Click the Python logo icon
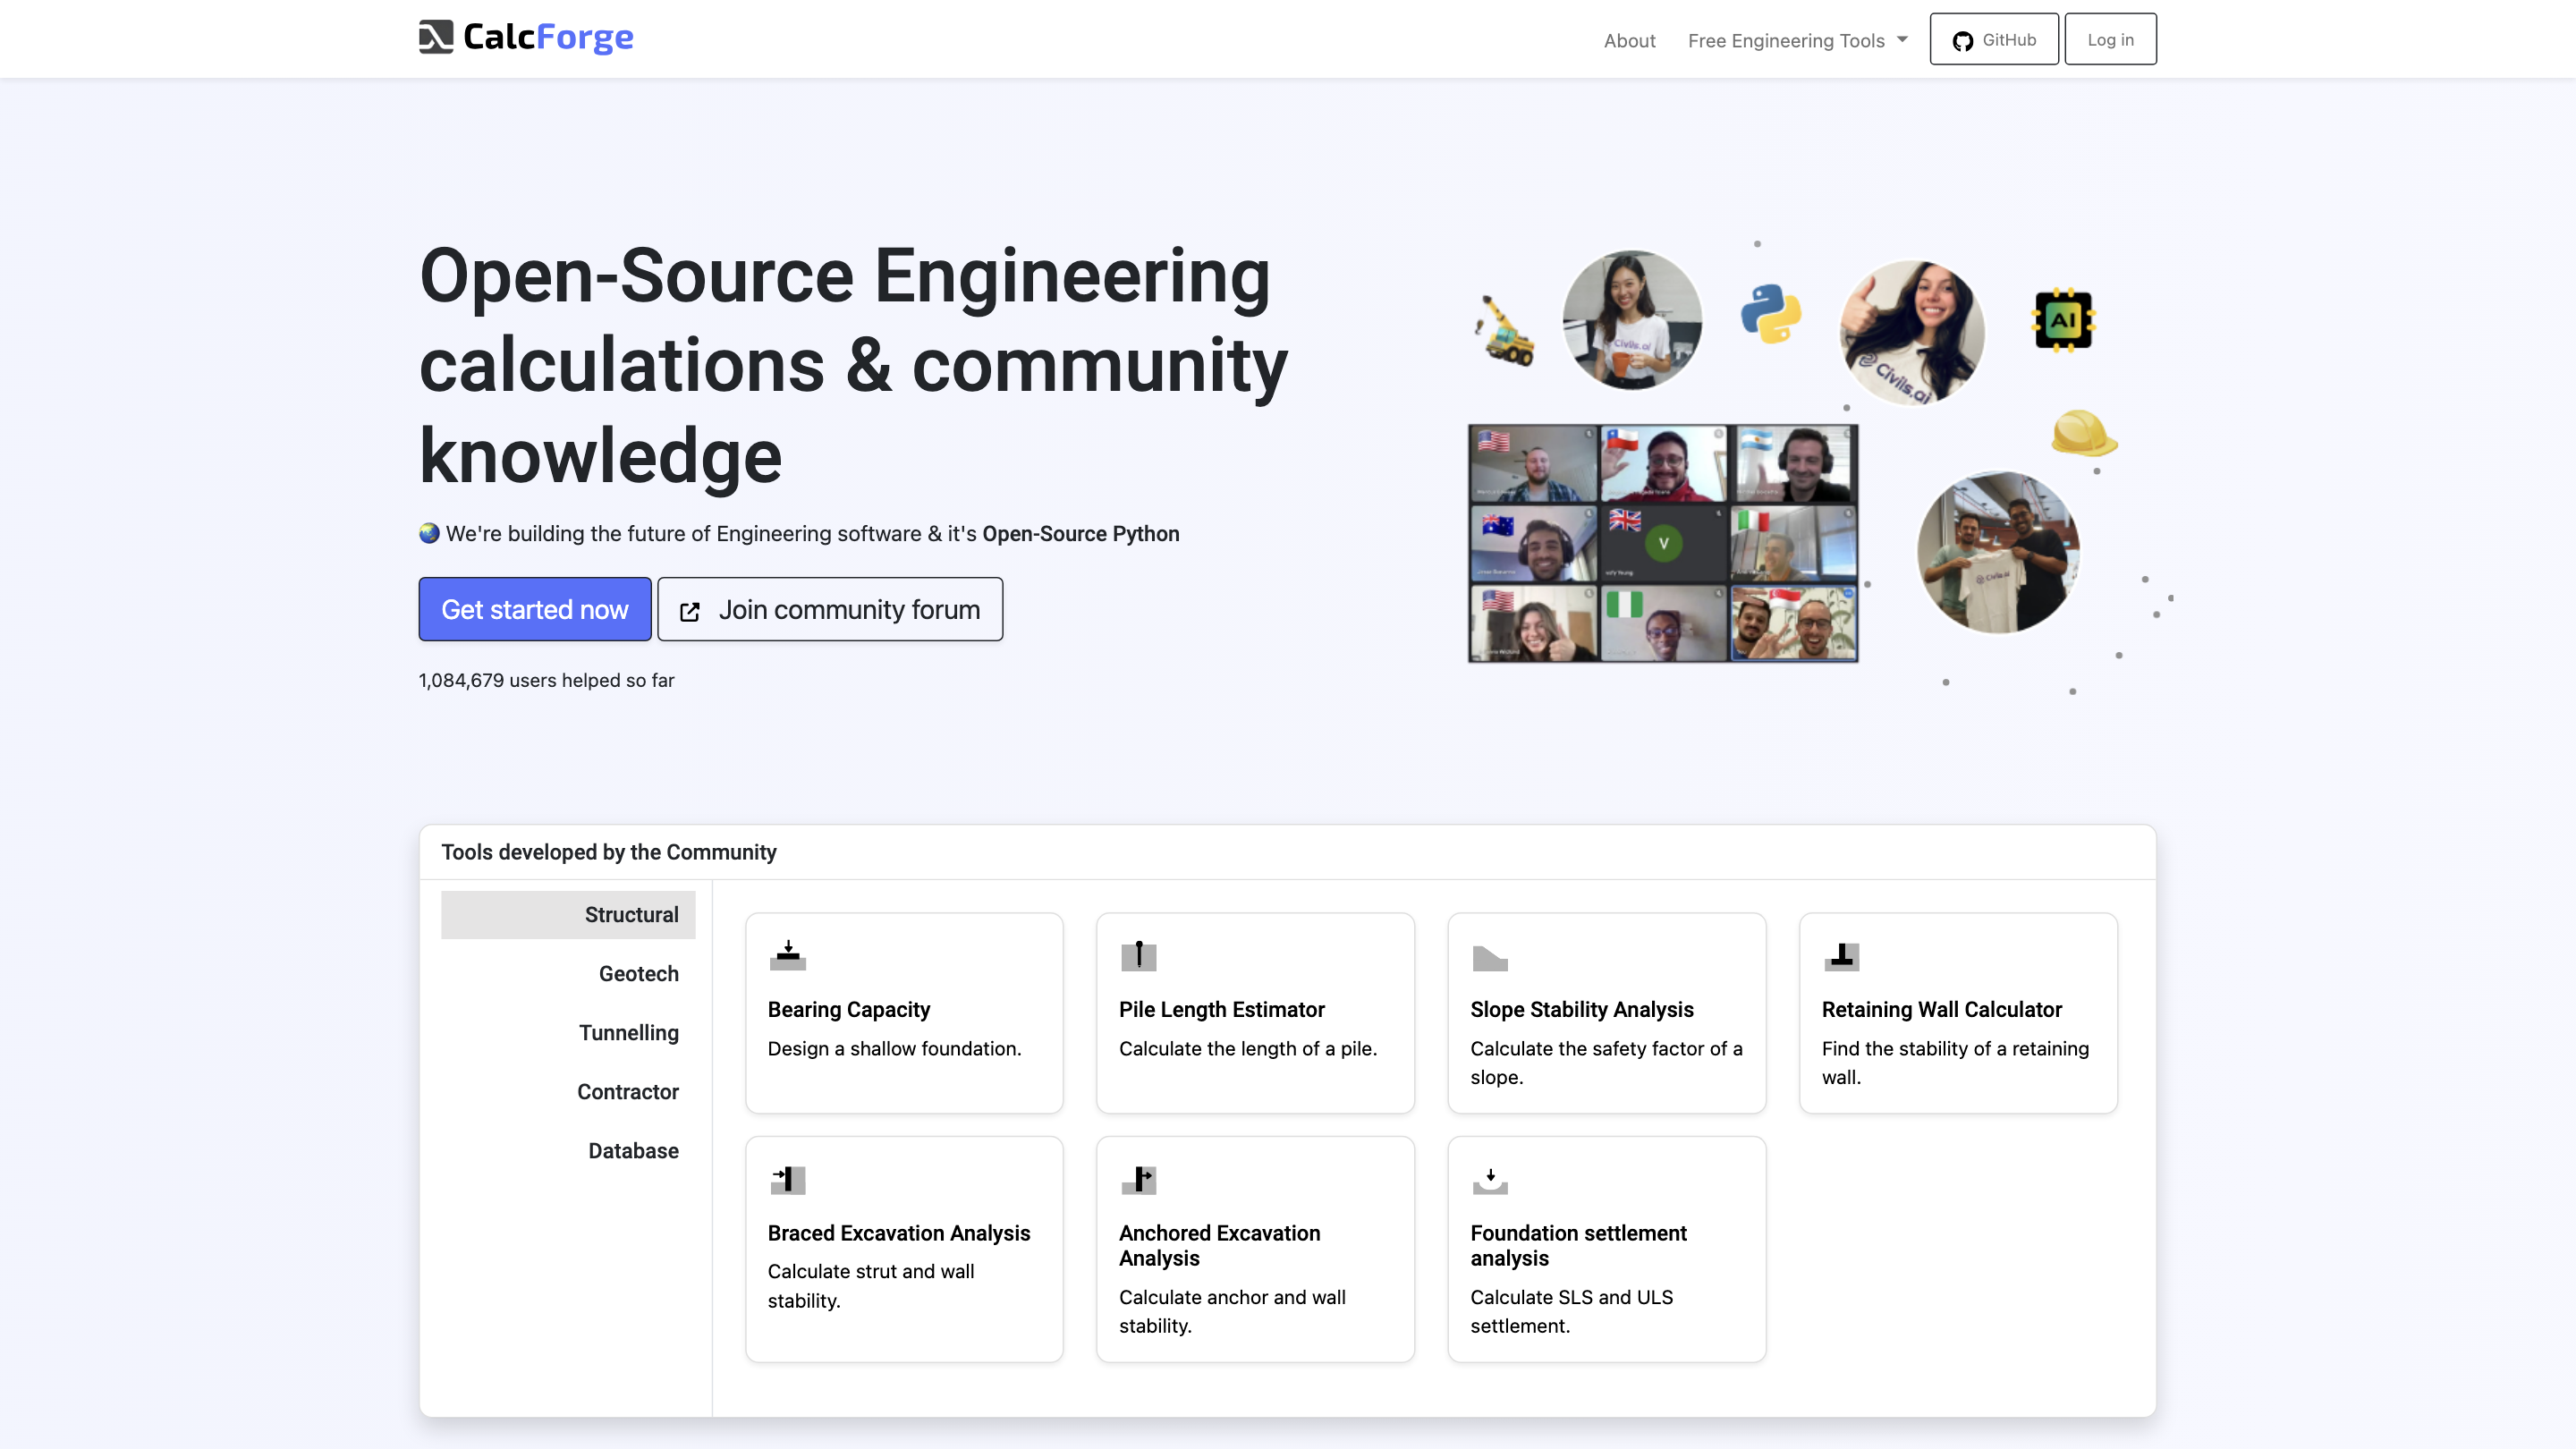This screenshot has height=1449, width=2576. point(1770,314)
